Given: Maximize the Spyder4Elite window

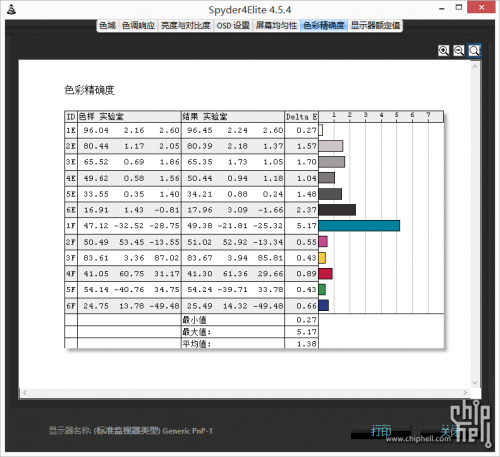Looking at the screenshot, I should pos(459,8).
